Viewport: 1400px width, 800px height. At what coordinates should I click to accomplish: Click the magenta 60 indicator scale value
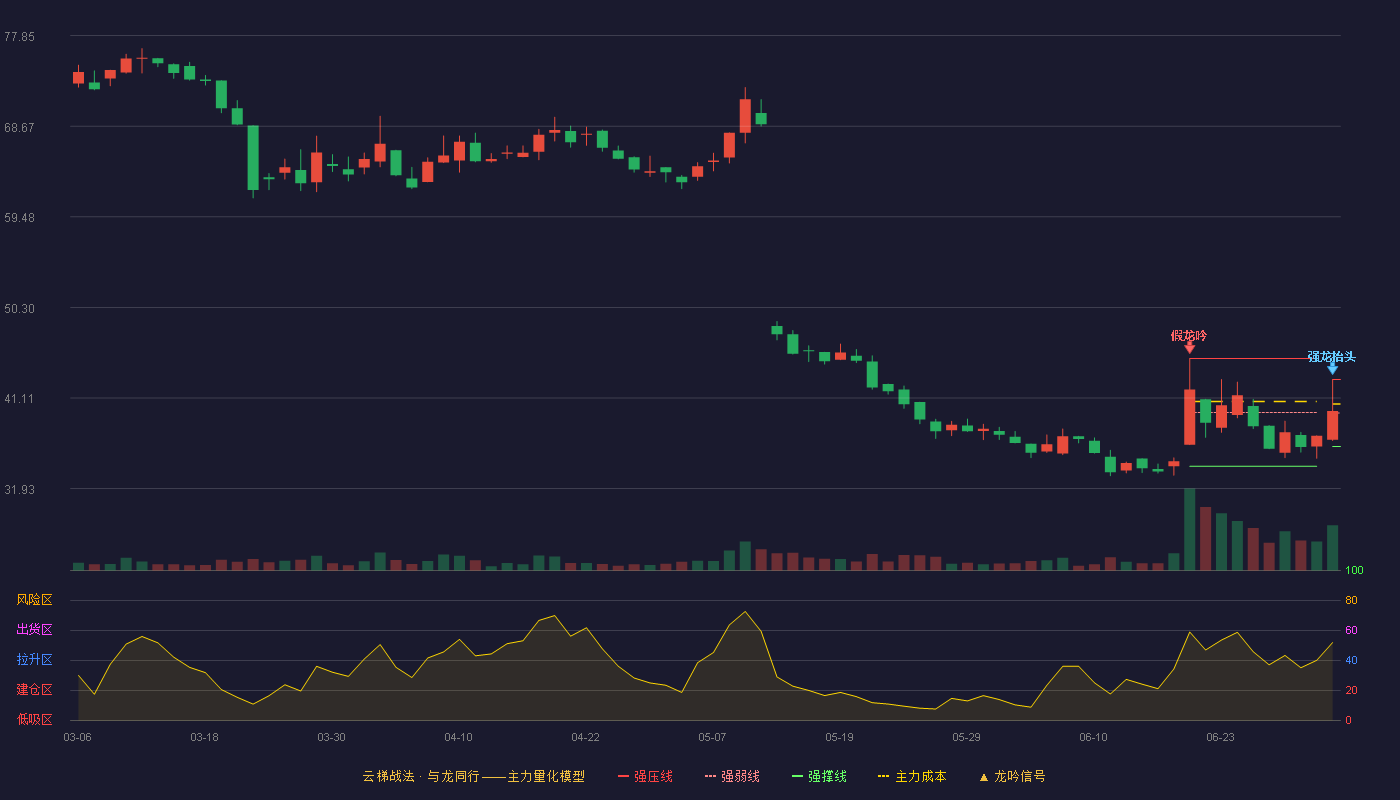[1351, 631]
